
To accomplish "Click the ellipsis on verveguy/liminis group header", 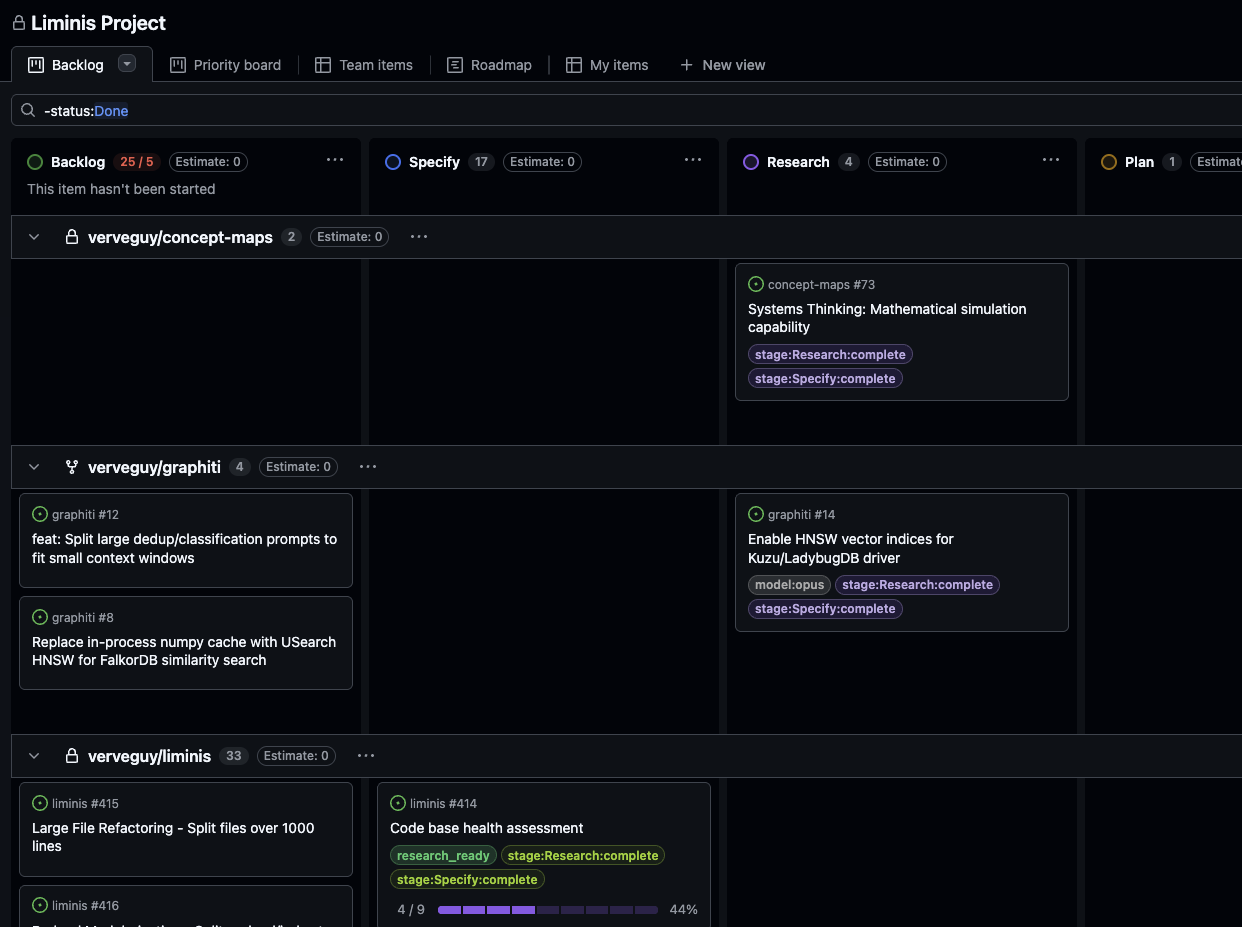I will point(365,755).
